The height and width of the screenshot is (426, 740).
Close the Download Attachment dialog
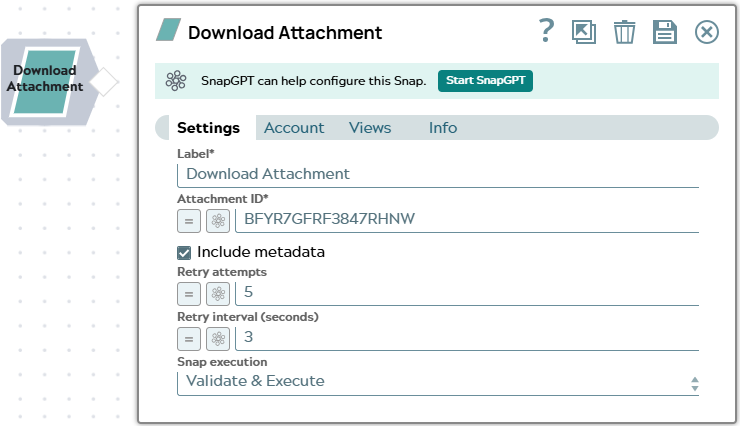(x=706, y=32)
